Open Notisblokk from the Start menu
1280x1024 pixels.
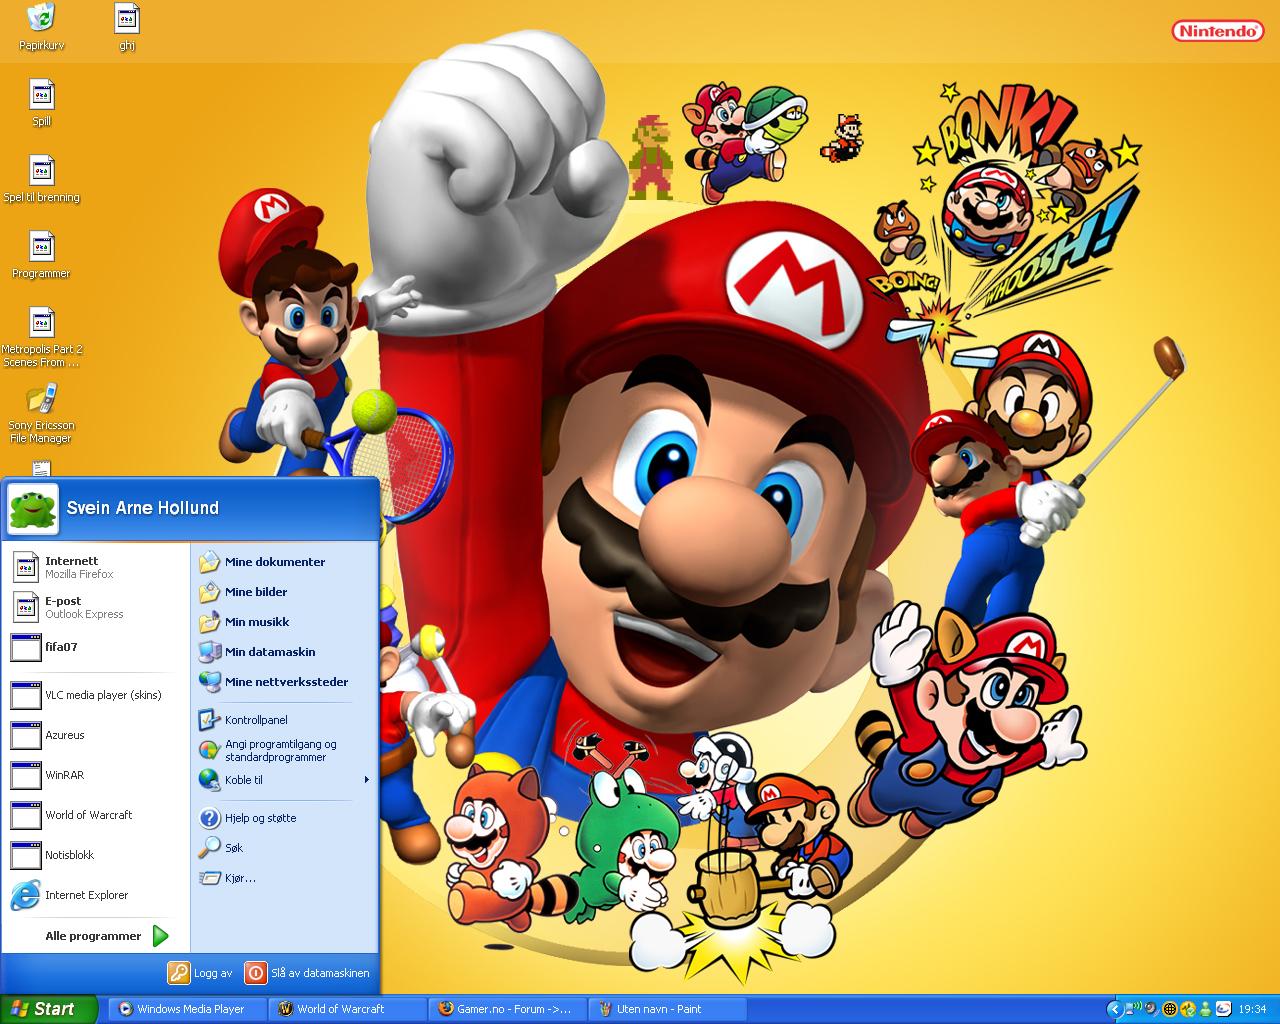pyautogui.click(x=96, y=855)
